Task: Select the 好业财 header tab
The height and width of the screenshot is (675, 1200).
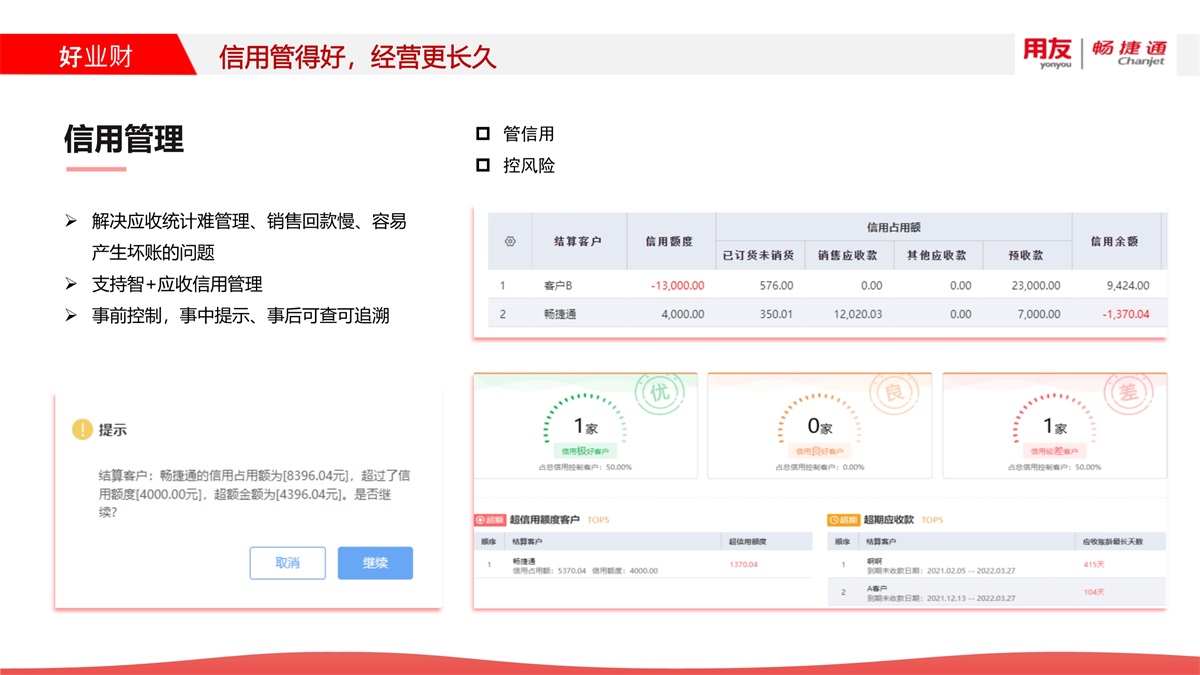Action: [x=95, y=56]
